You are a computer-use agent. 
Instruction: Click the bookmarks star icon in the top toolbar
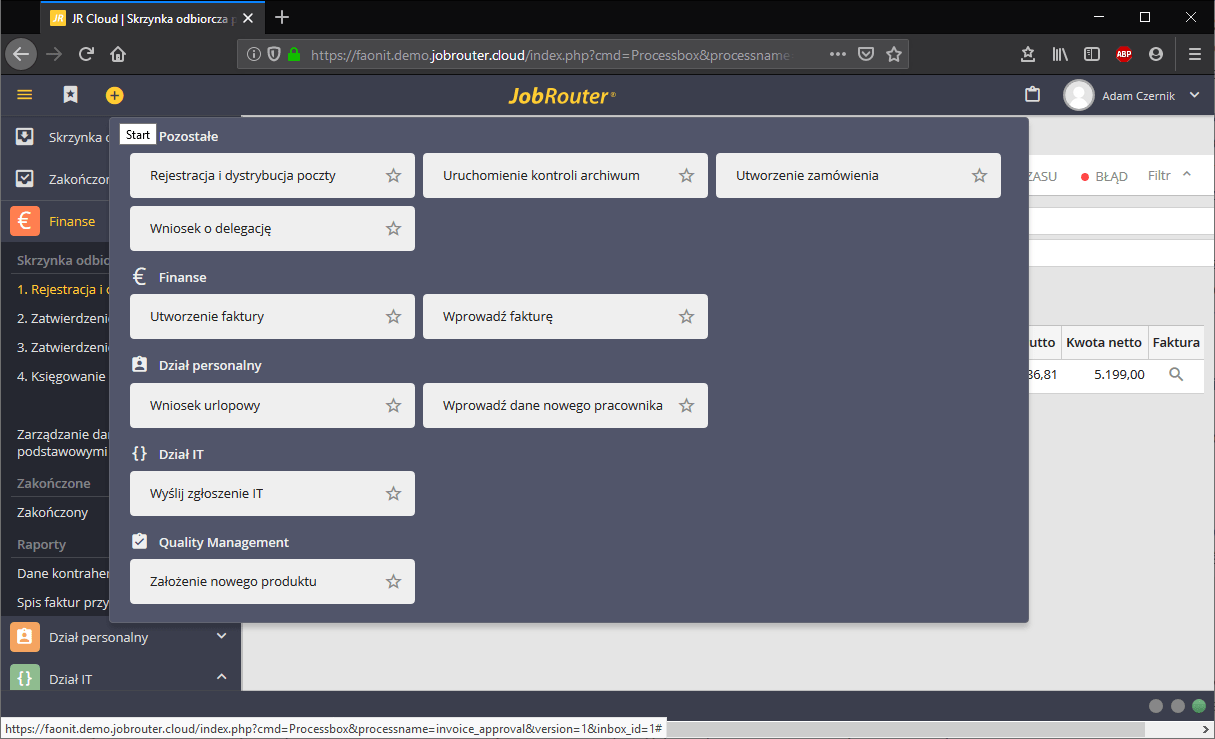[x=70, y=95]
